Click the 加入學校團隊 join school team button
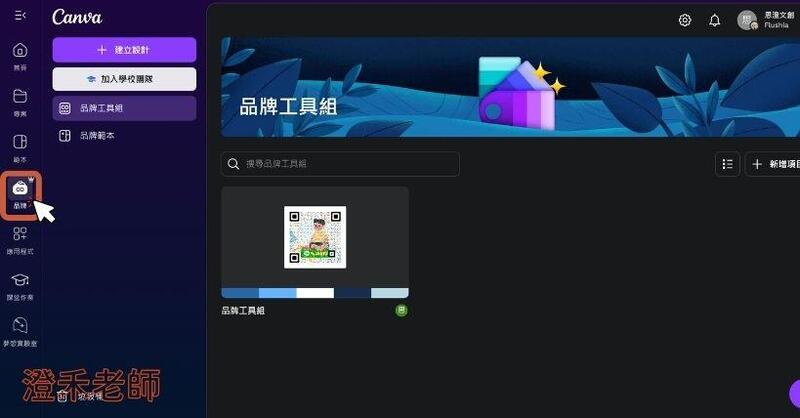800x418 pixels. tap(124, 79)
